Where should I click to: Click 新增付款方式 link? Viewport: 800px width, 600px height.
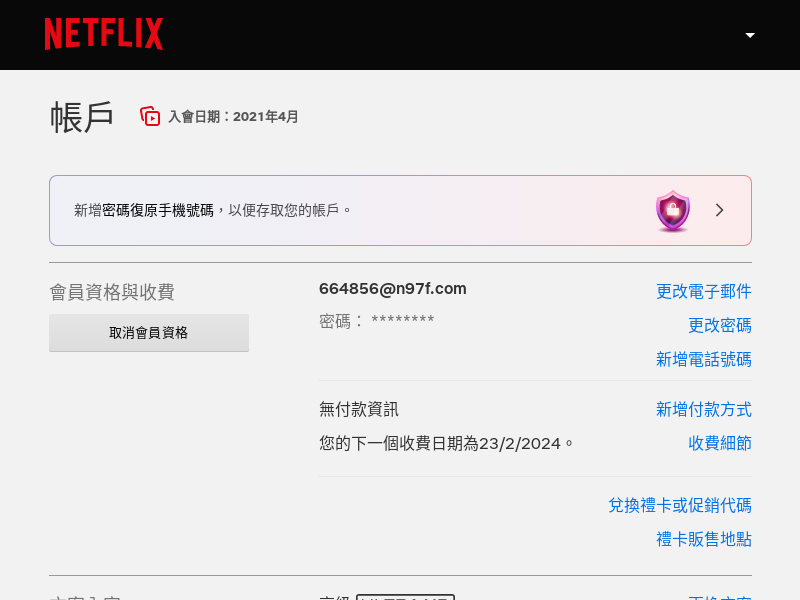(x=704, y=409)
